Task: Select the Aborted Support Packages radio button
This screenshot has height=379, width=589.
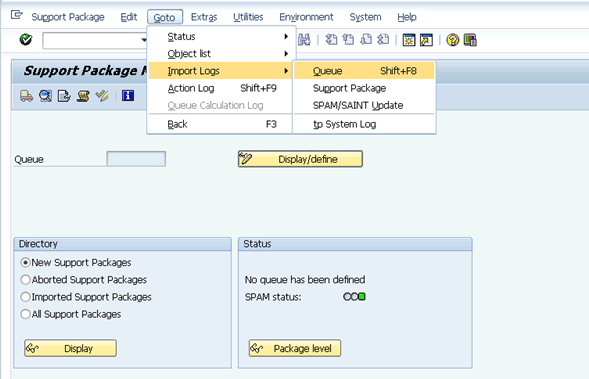Action: (25, 279)
